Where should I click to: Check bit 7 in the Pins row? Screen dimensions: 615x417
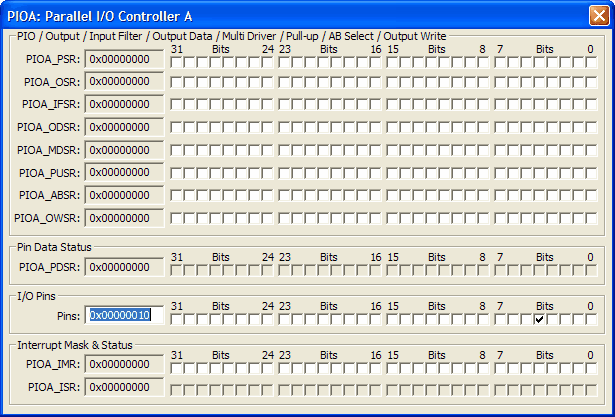500,319
